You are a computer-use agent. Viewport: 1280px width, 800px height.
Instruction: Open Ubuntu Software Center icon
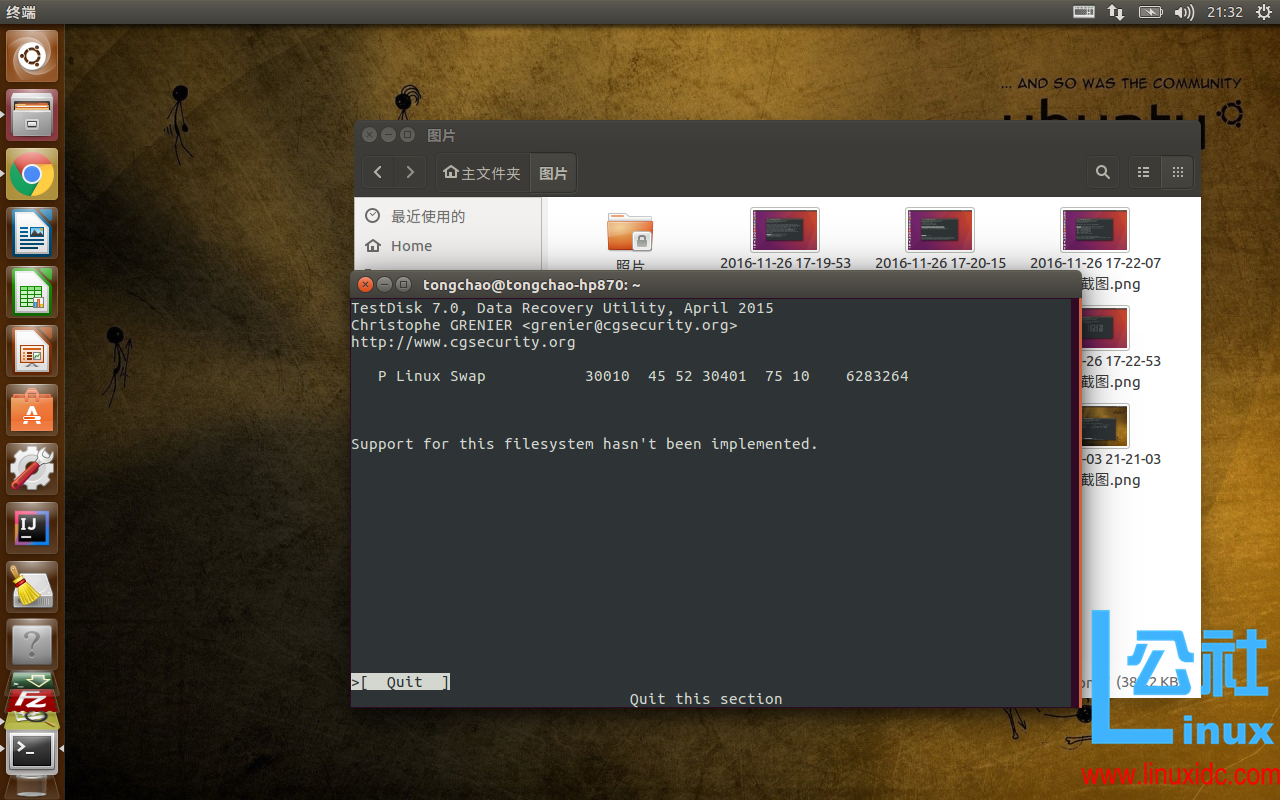tap(32, 410)
